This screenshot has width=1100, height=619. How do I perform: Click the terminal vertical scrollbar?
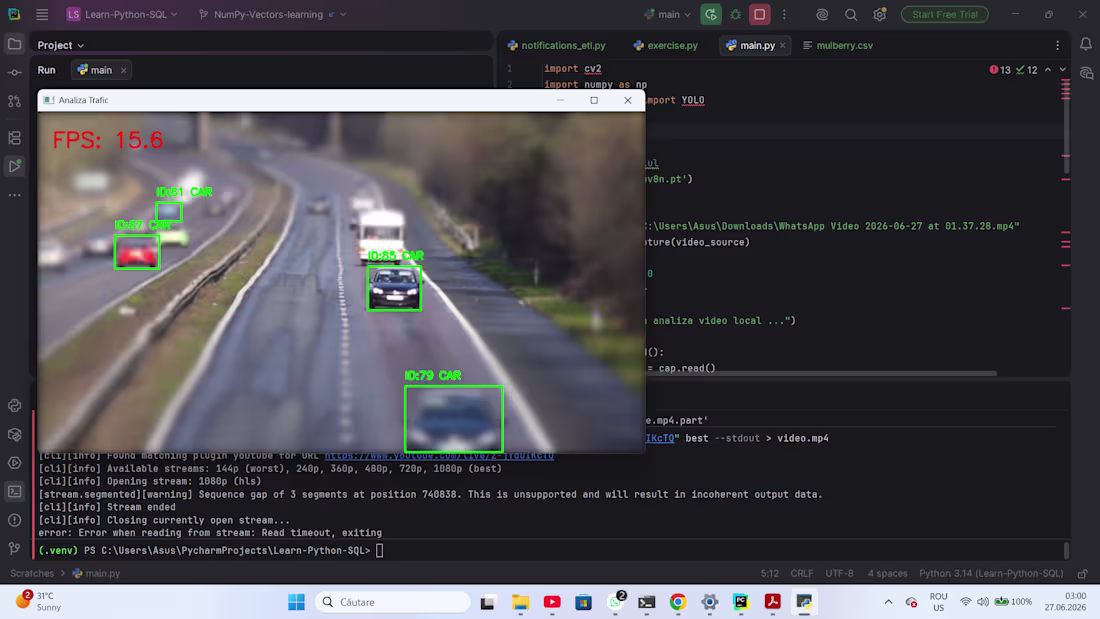[1066, 550]
